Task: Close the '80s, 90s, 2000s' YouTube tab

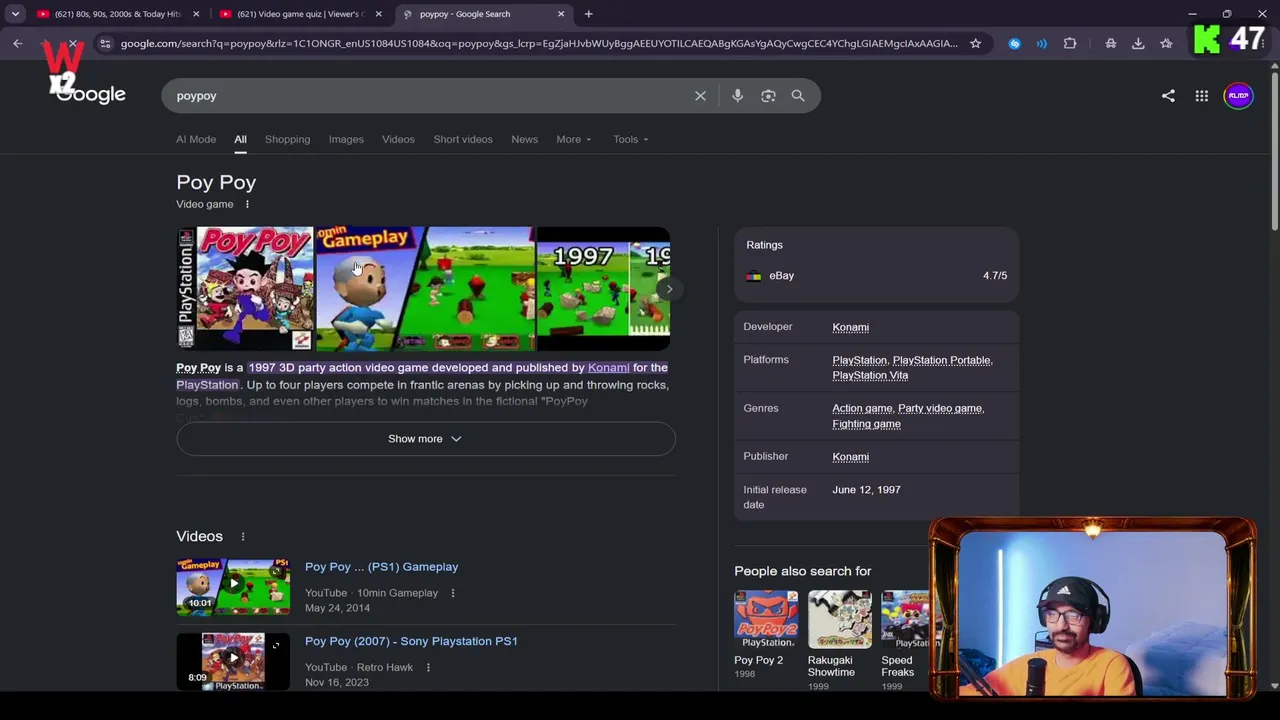Action: click(196, 14)
